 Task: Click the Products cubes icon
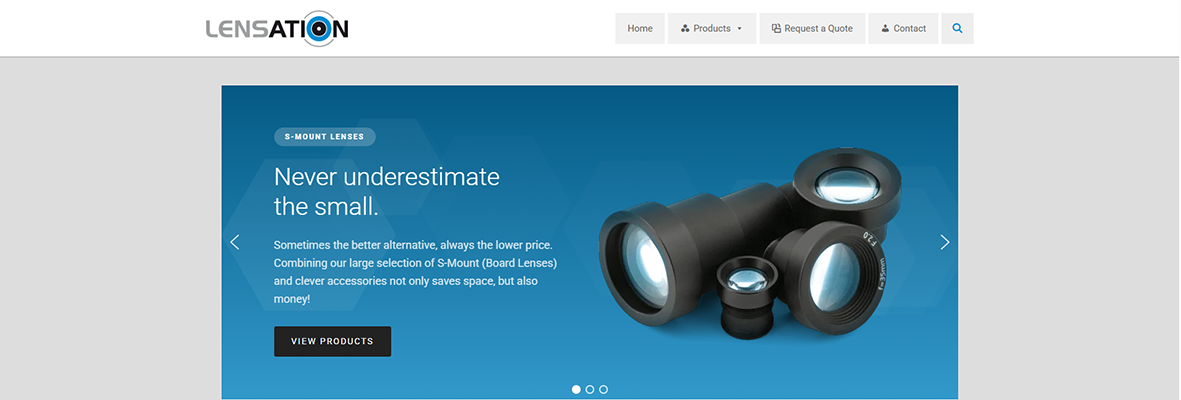pyautogui.click(x=685, y=29)
